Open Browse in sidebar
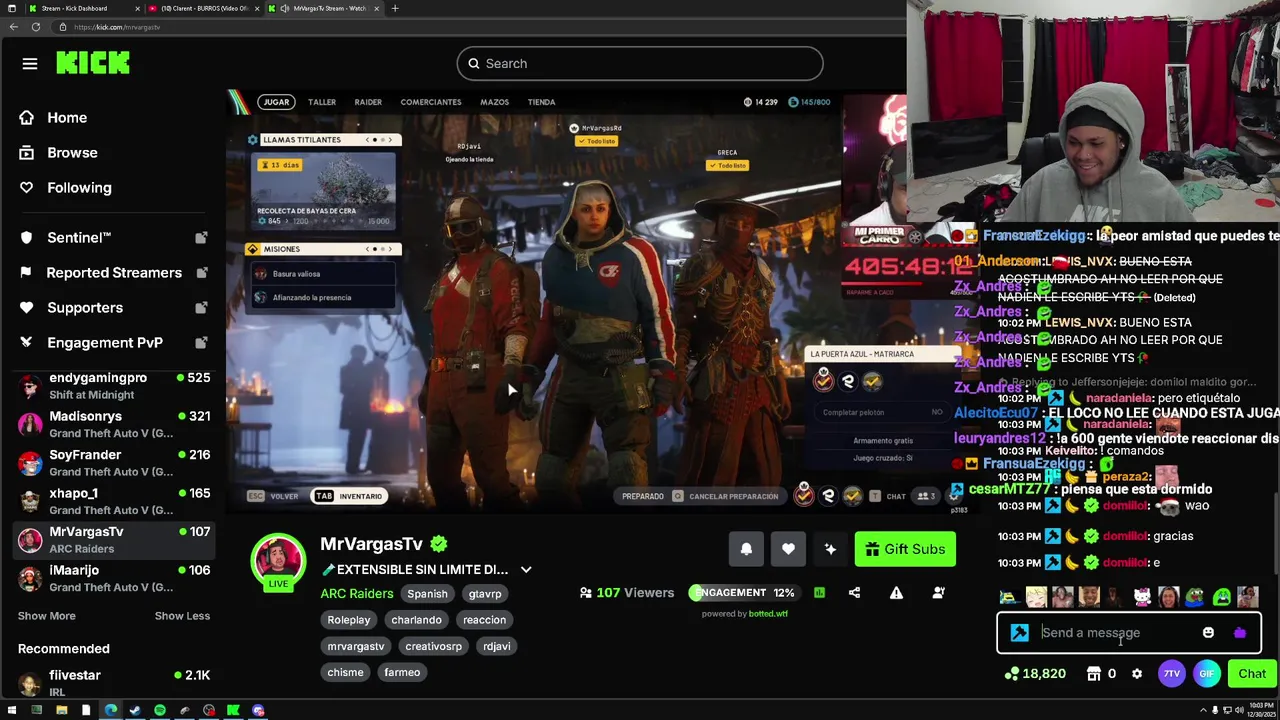This screenshot has height=720, width=1280. coord(72,153)
